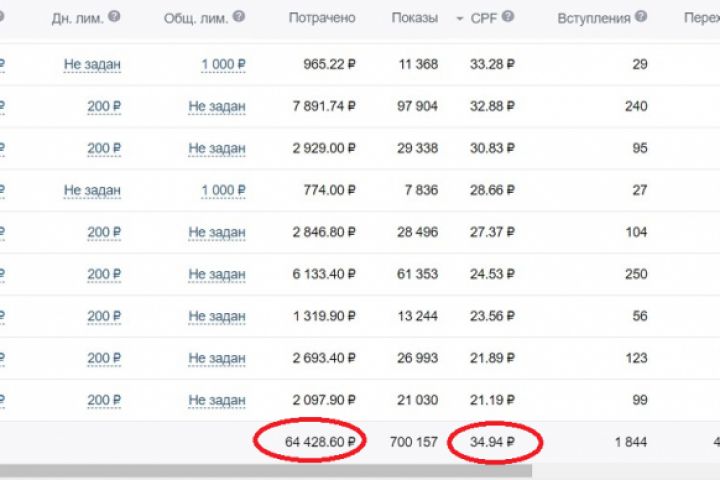Edit 200 ₽ daily limit in 2 693.40 row
Screen dimensions: 720x480
(x=104, y=359)
